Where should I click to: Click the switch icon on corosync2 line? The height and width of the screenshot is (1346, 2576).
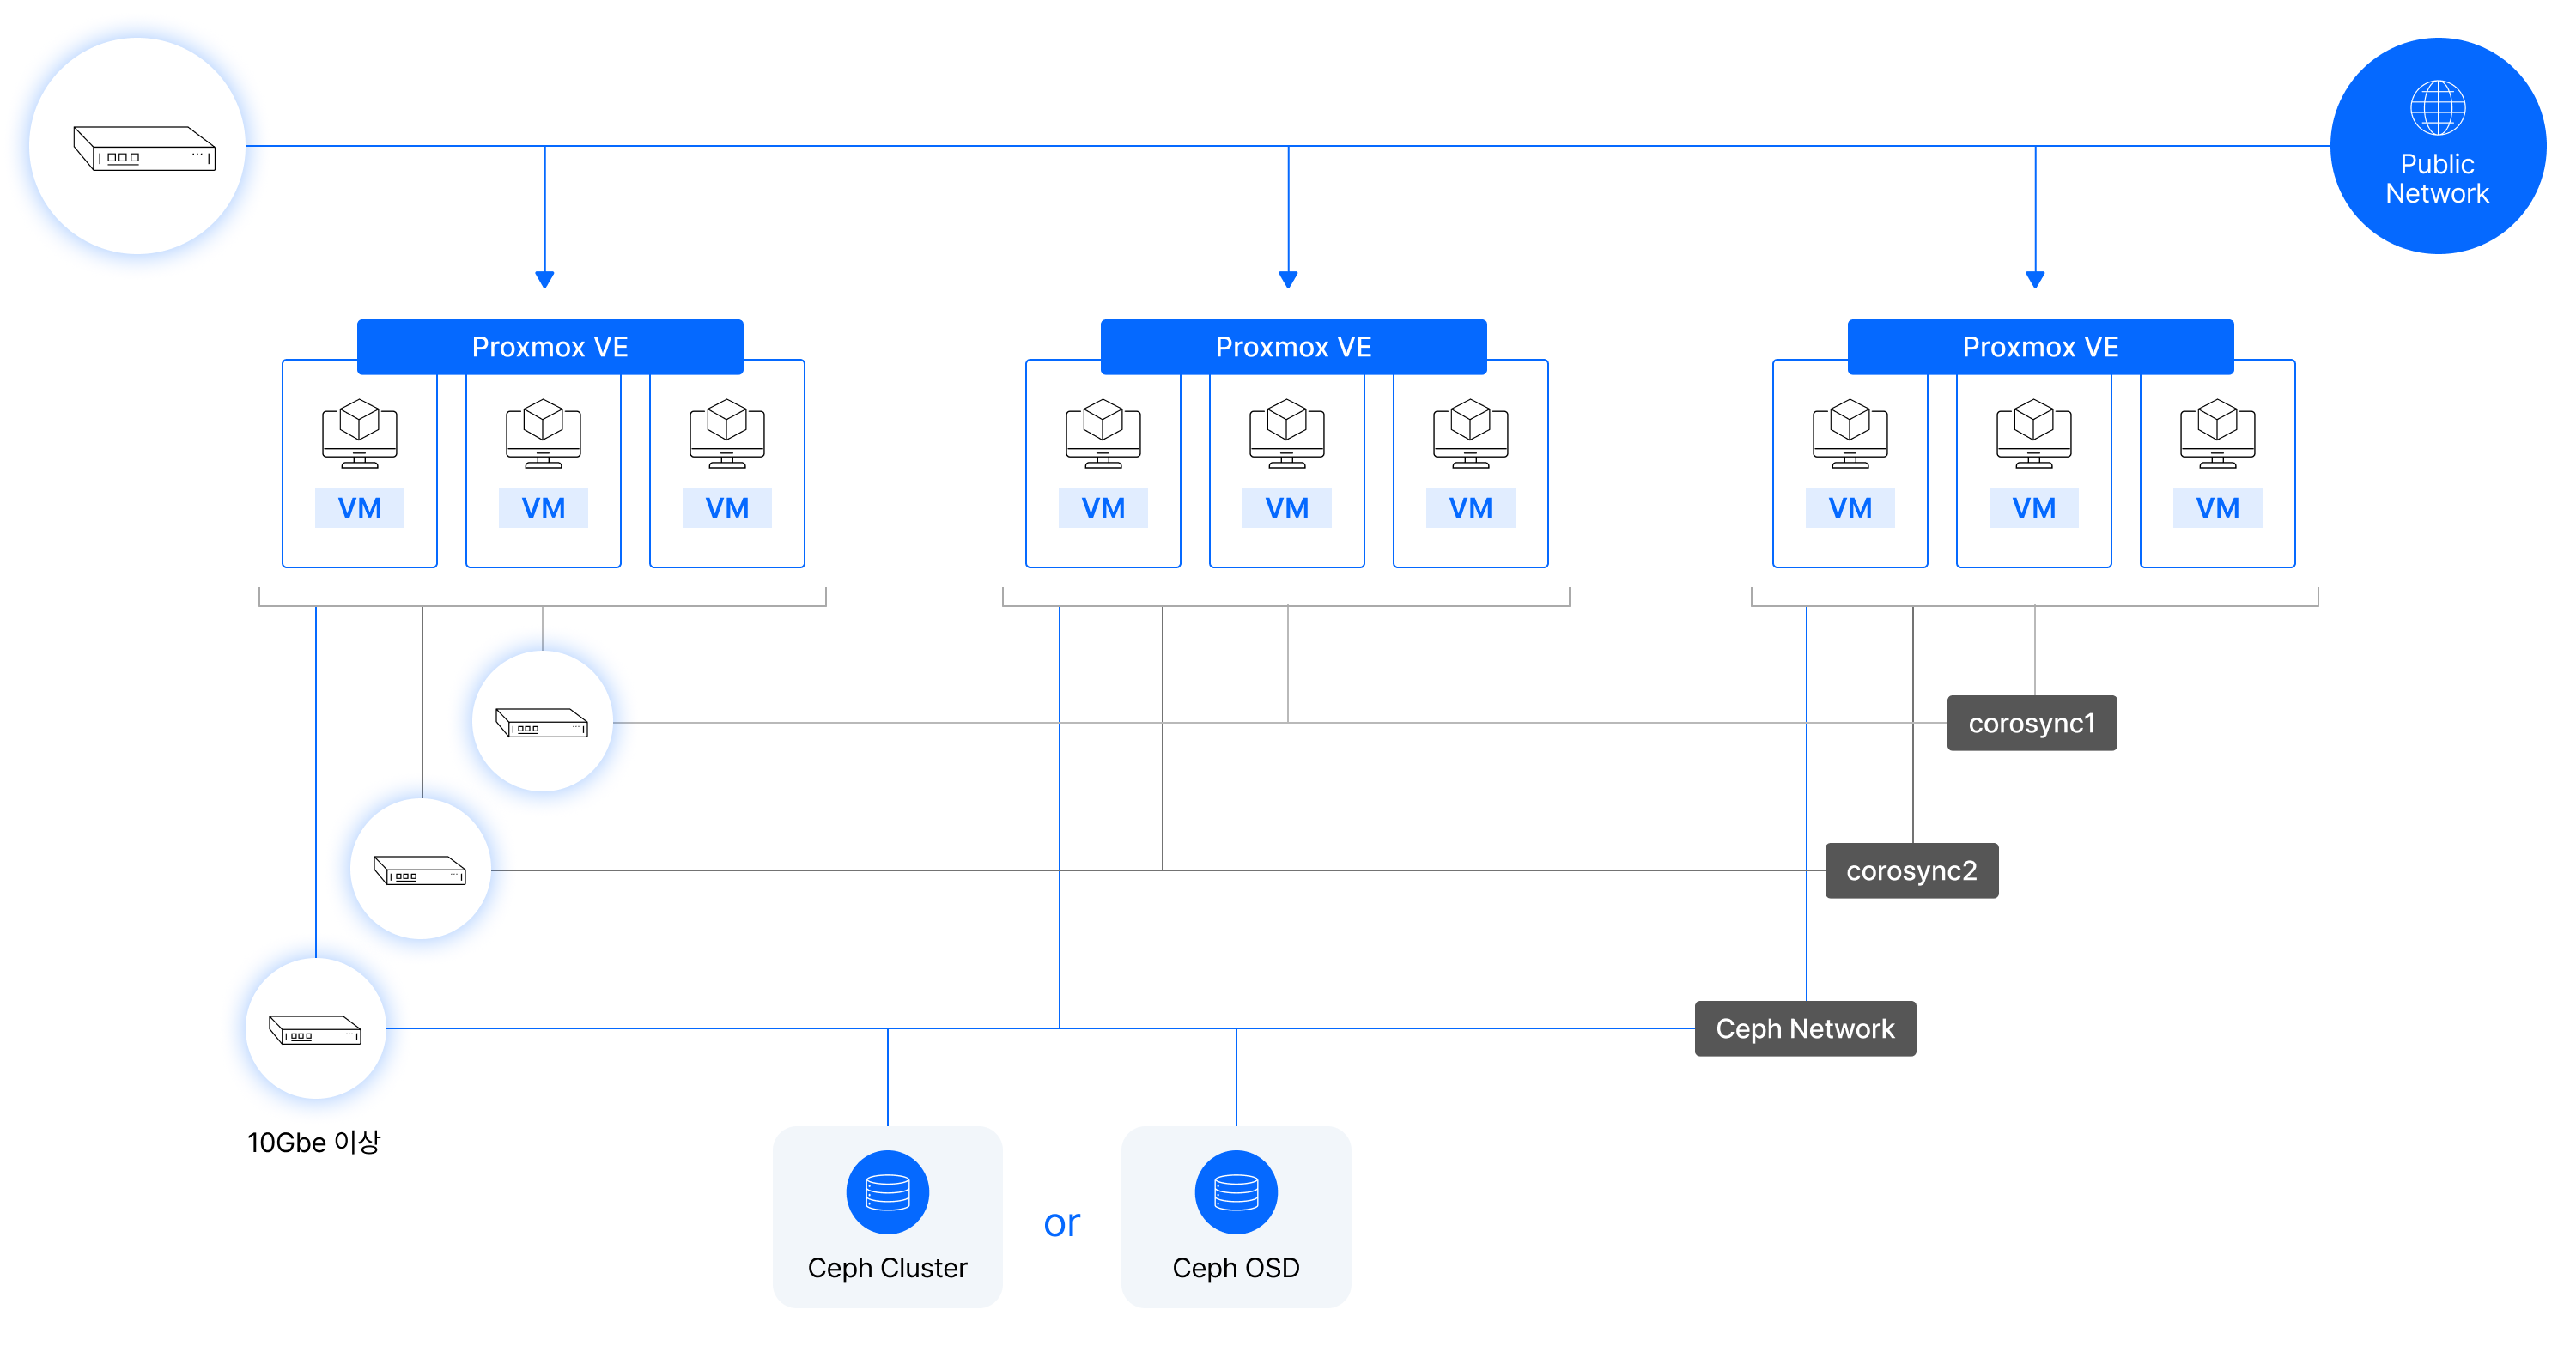pos(420,870)
